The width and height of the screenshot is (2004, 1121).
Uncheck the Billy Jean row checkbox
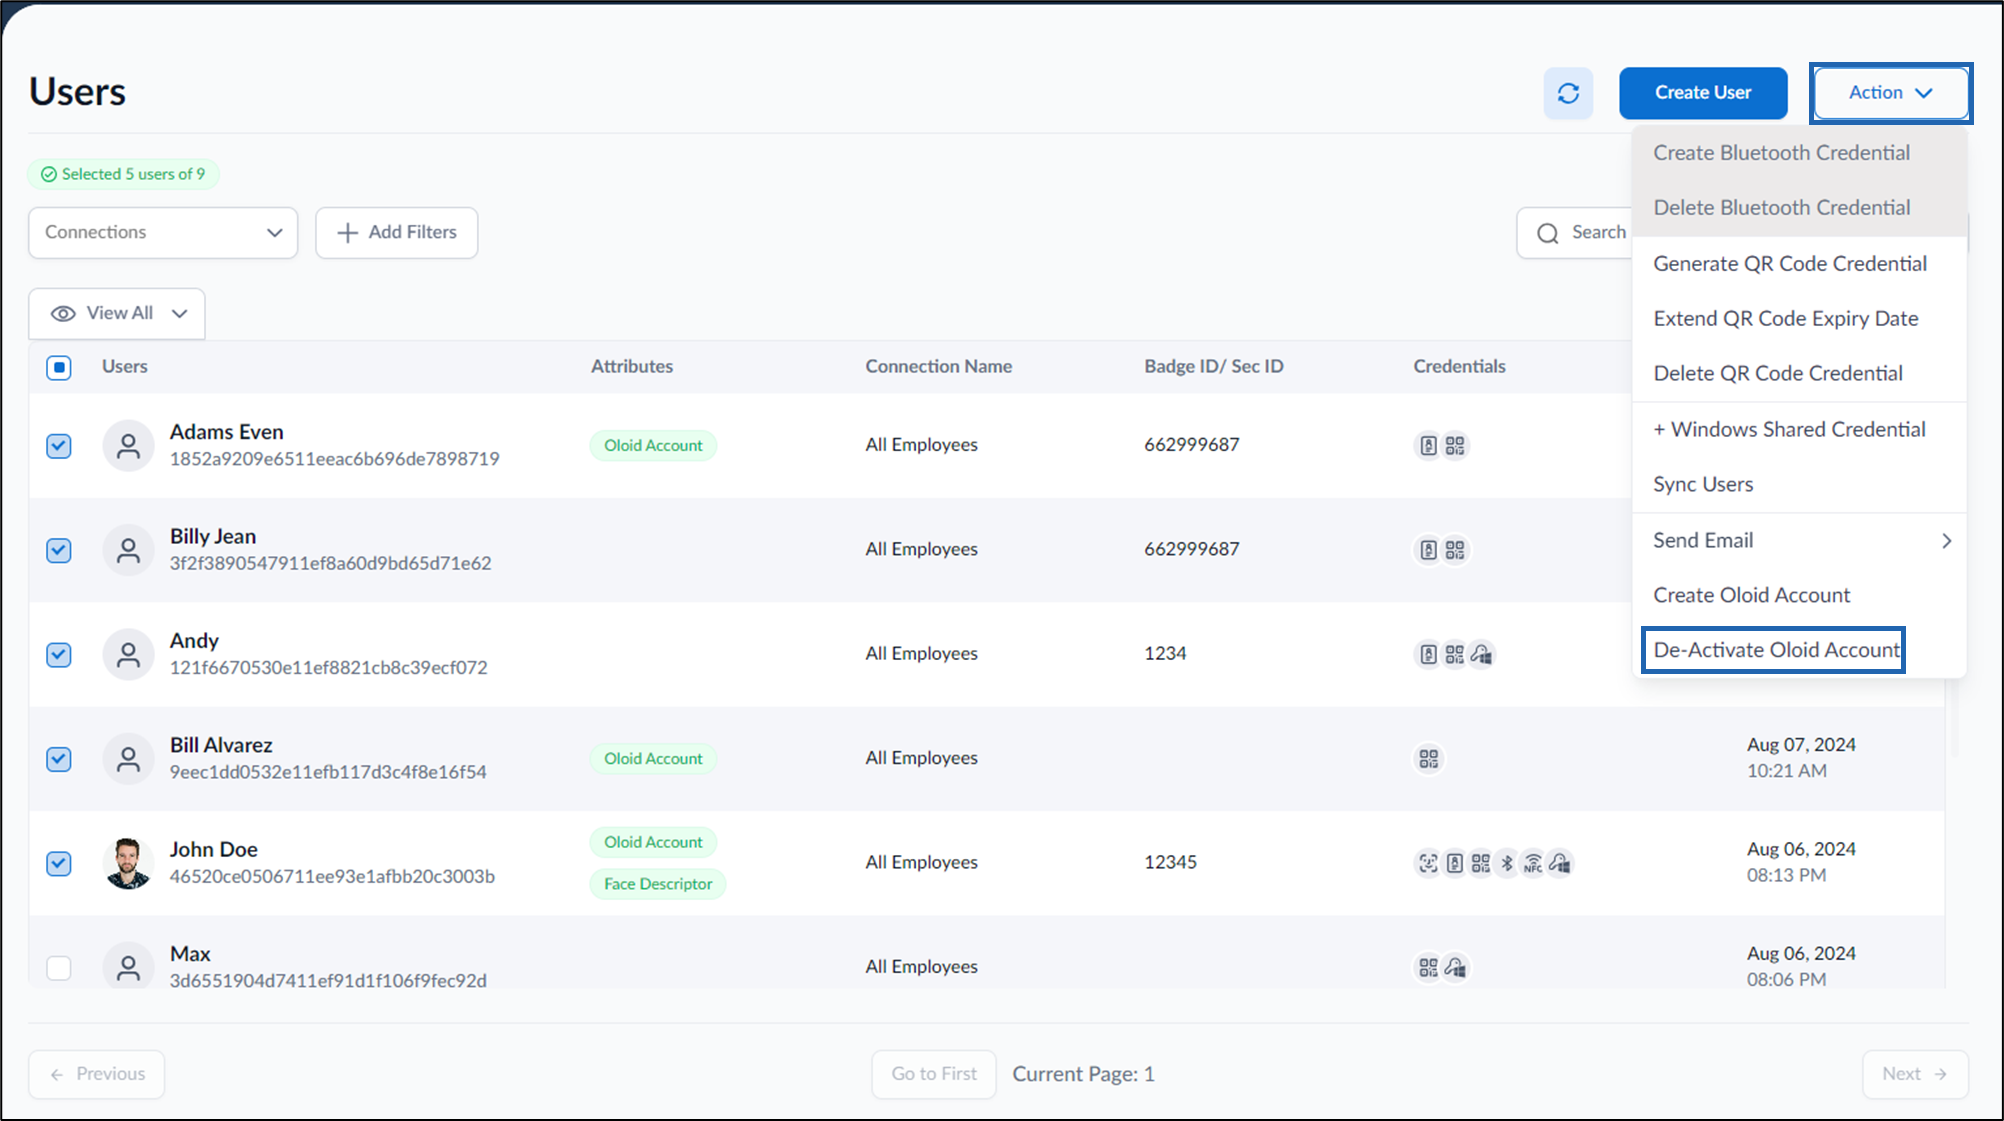coord(59,550)
